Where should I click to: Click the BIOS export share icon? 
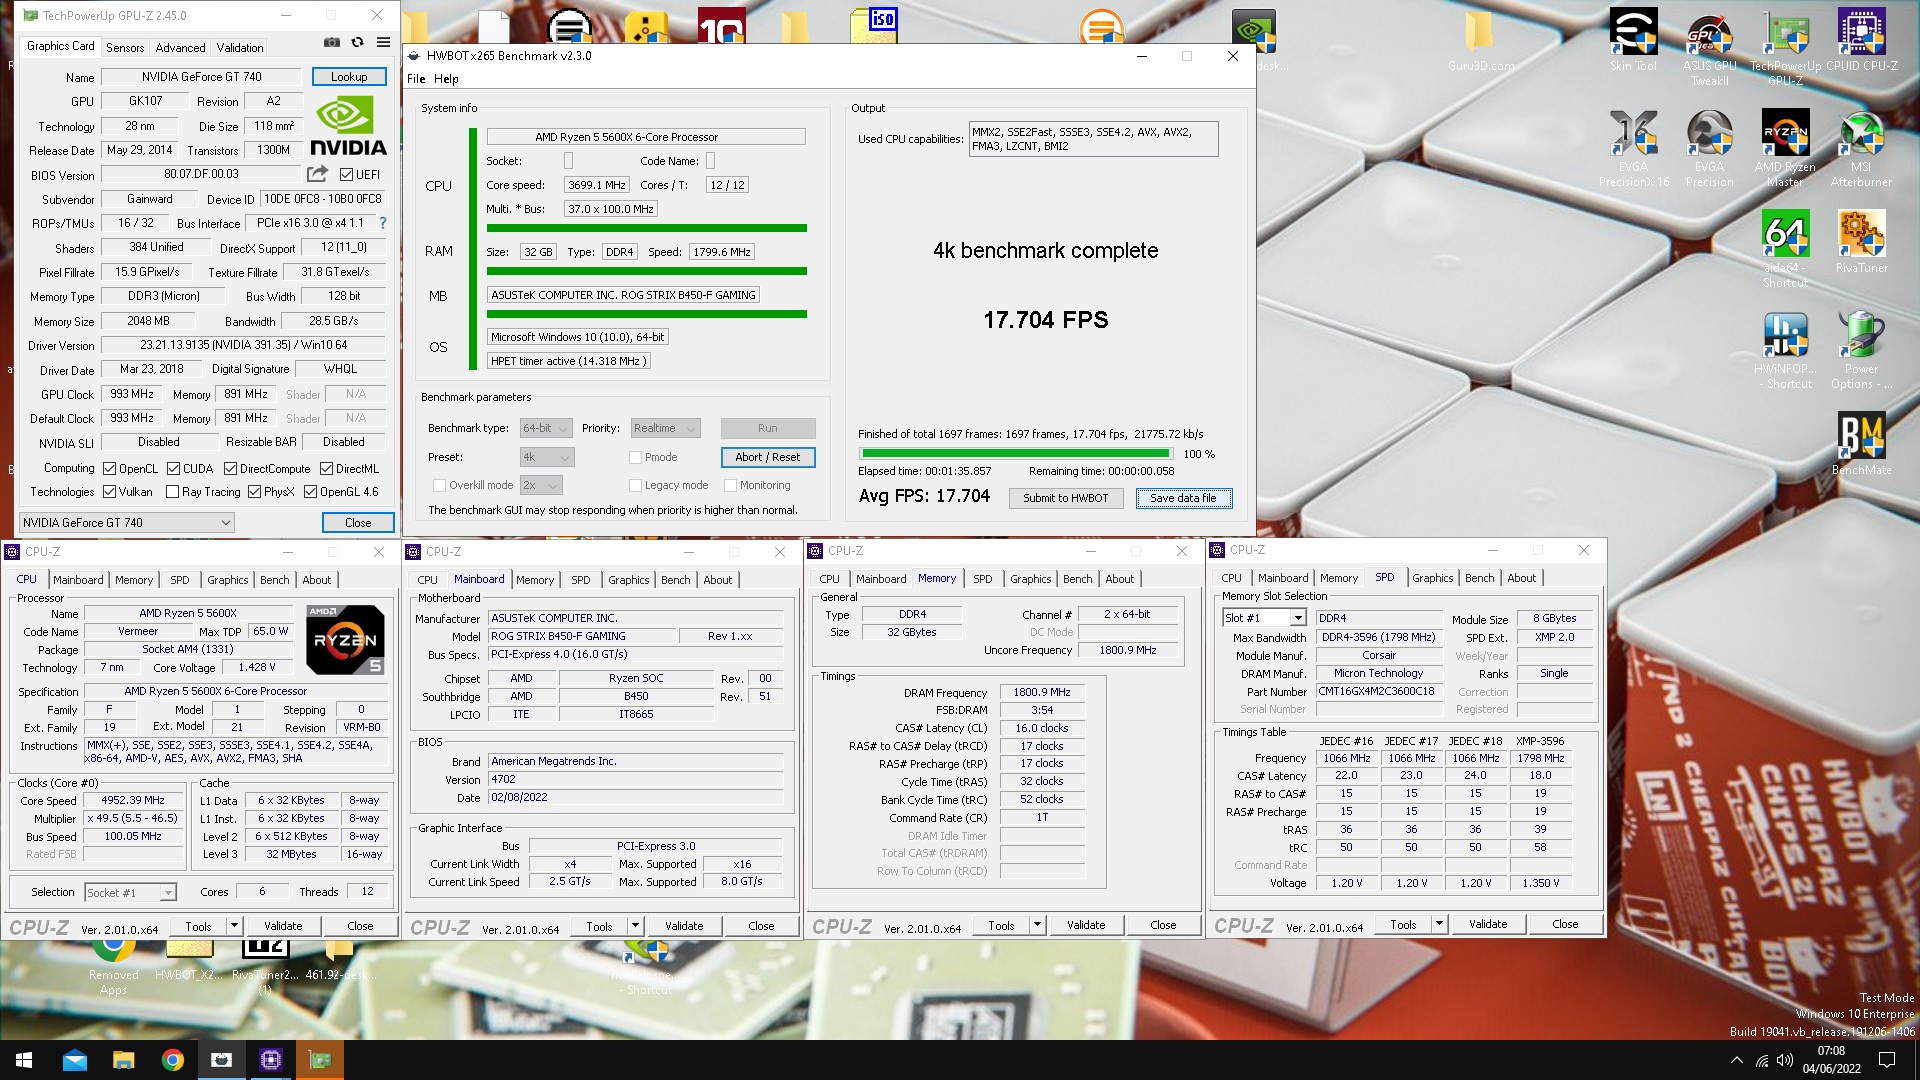pyautogui.click(x=317, y=174)
